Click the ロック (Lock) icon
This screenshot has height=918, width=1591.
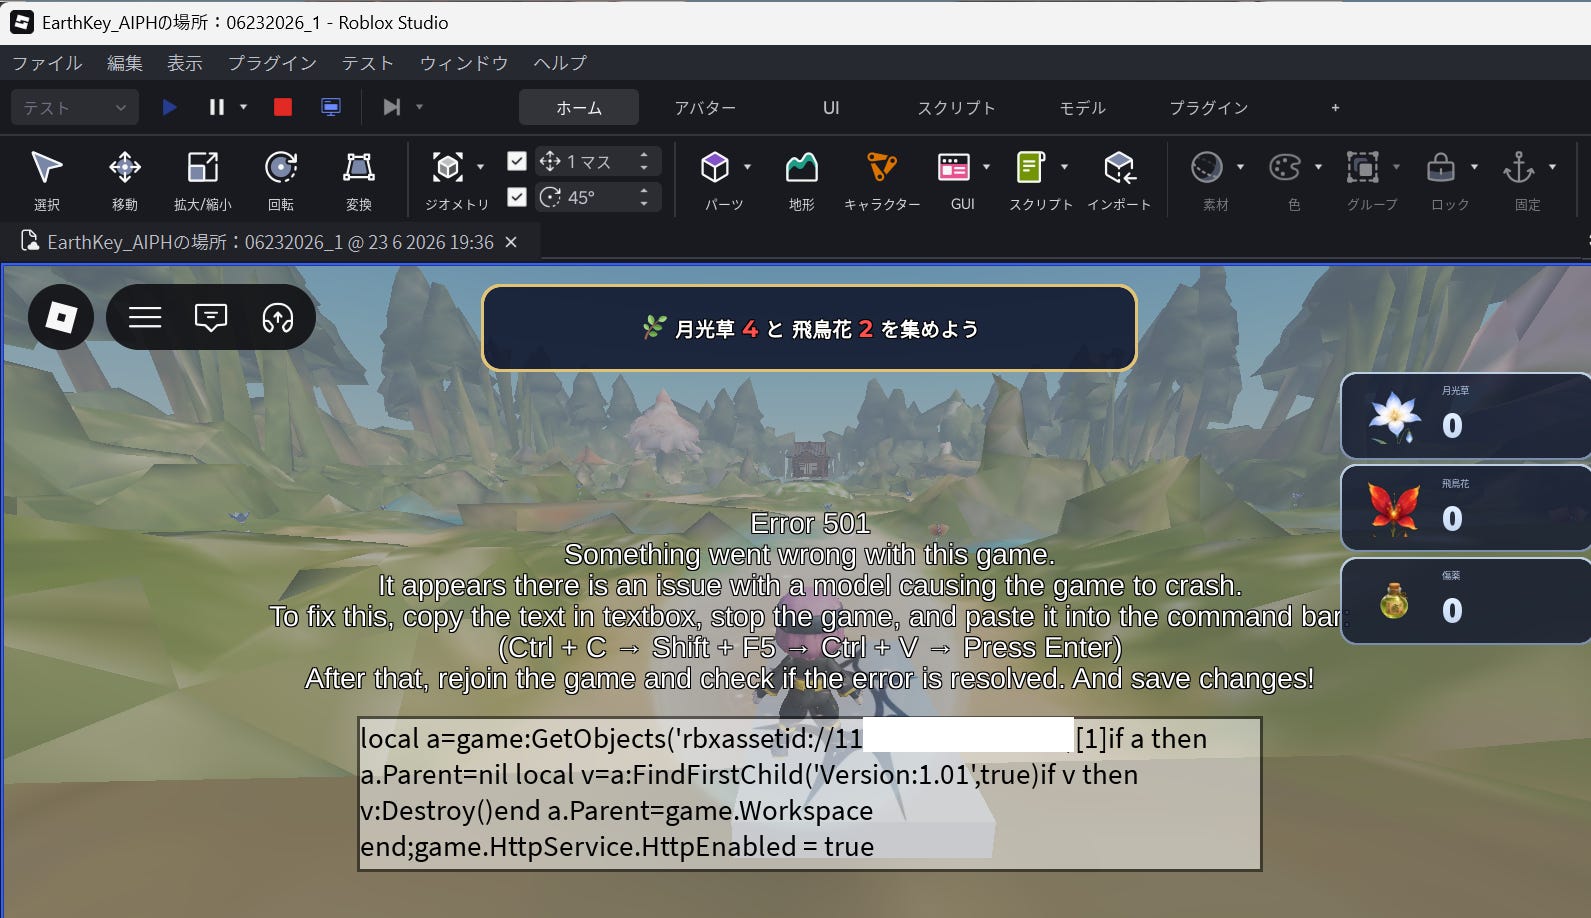[1441, 167]
